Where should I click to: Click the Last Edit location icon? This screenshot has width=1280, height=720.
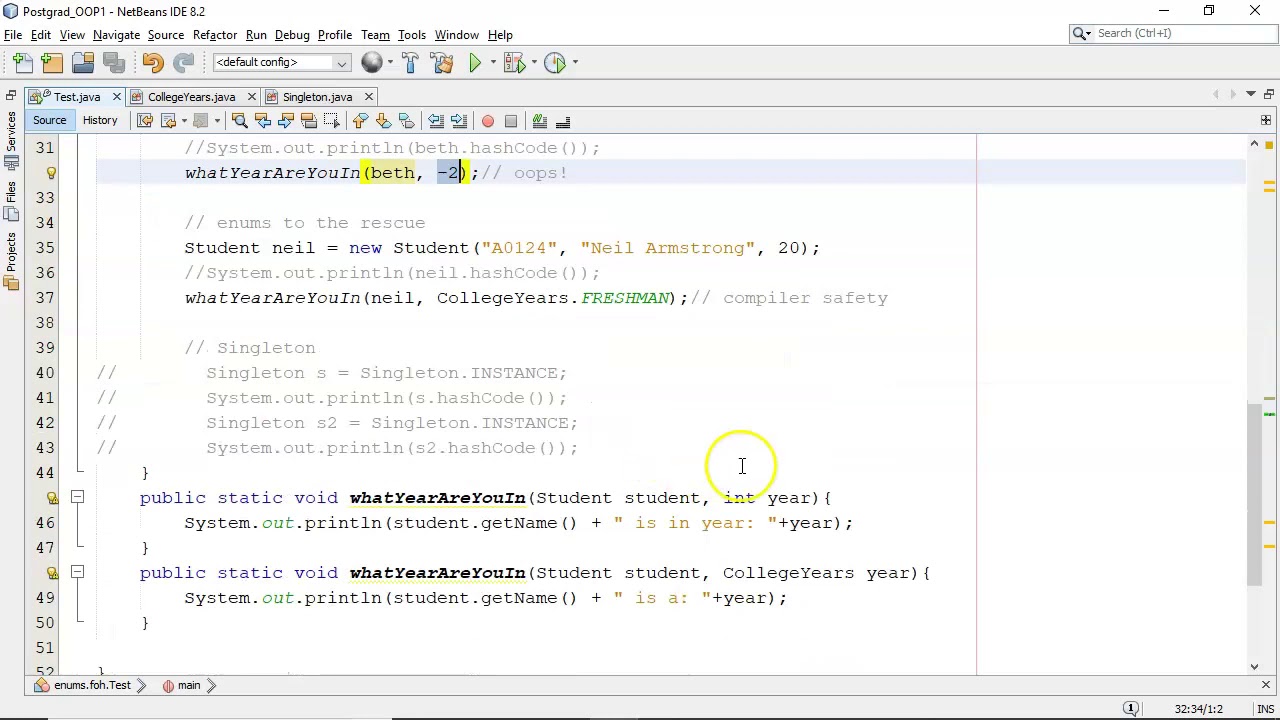(x=145, y=121)
